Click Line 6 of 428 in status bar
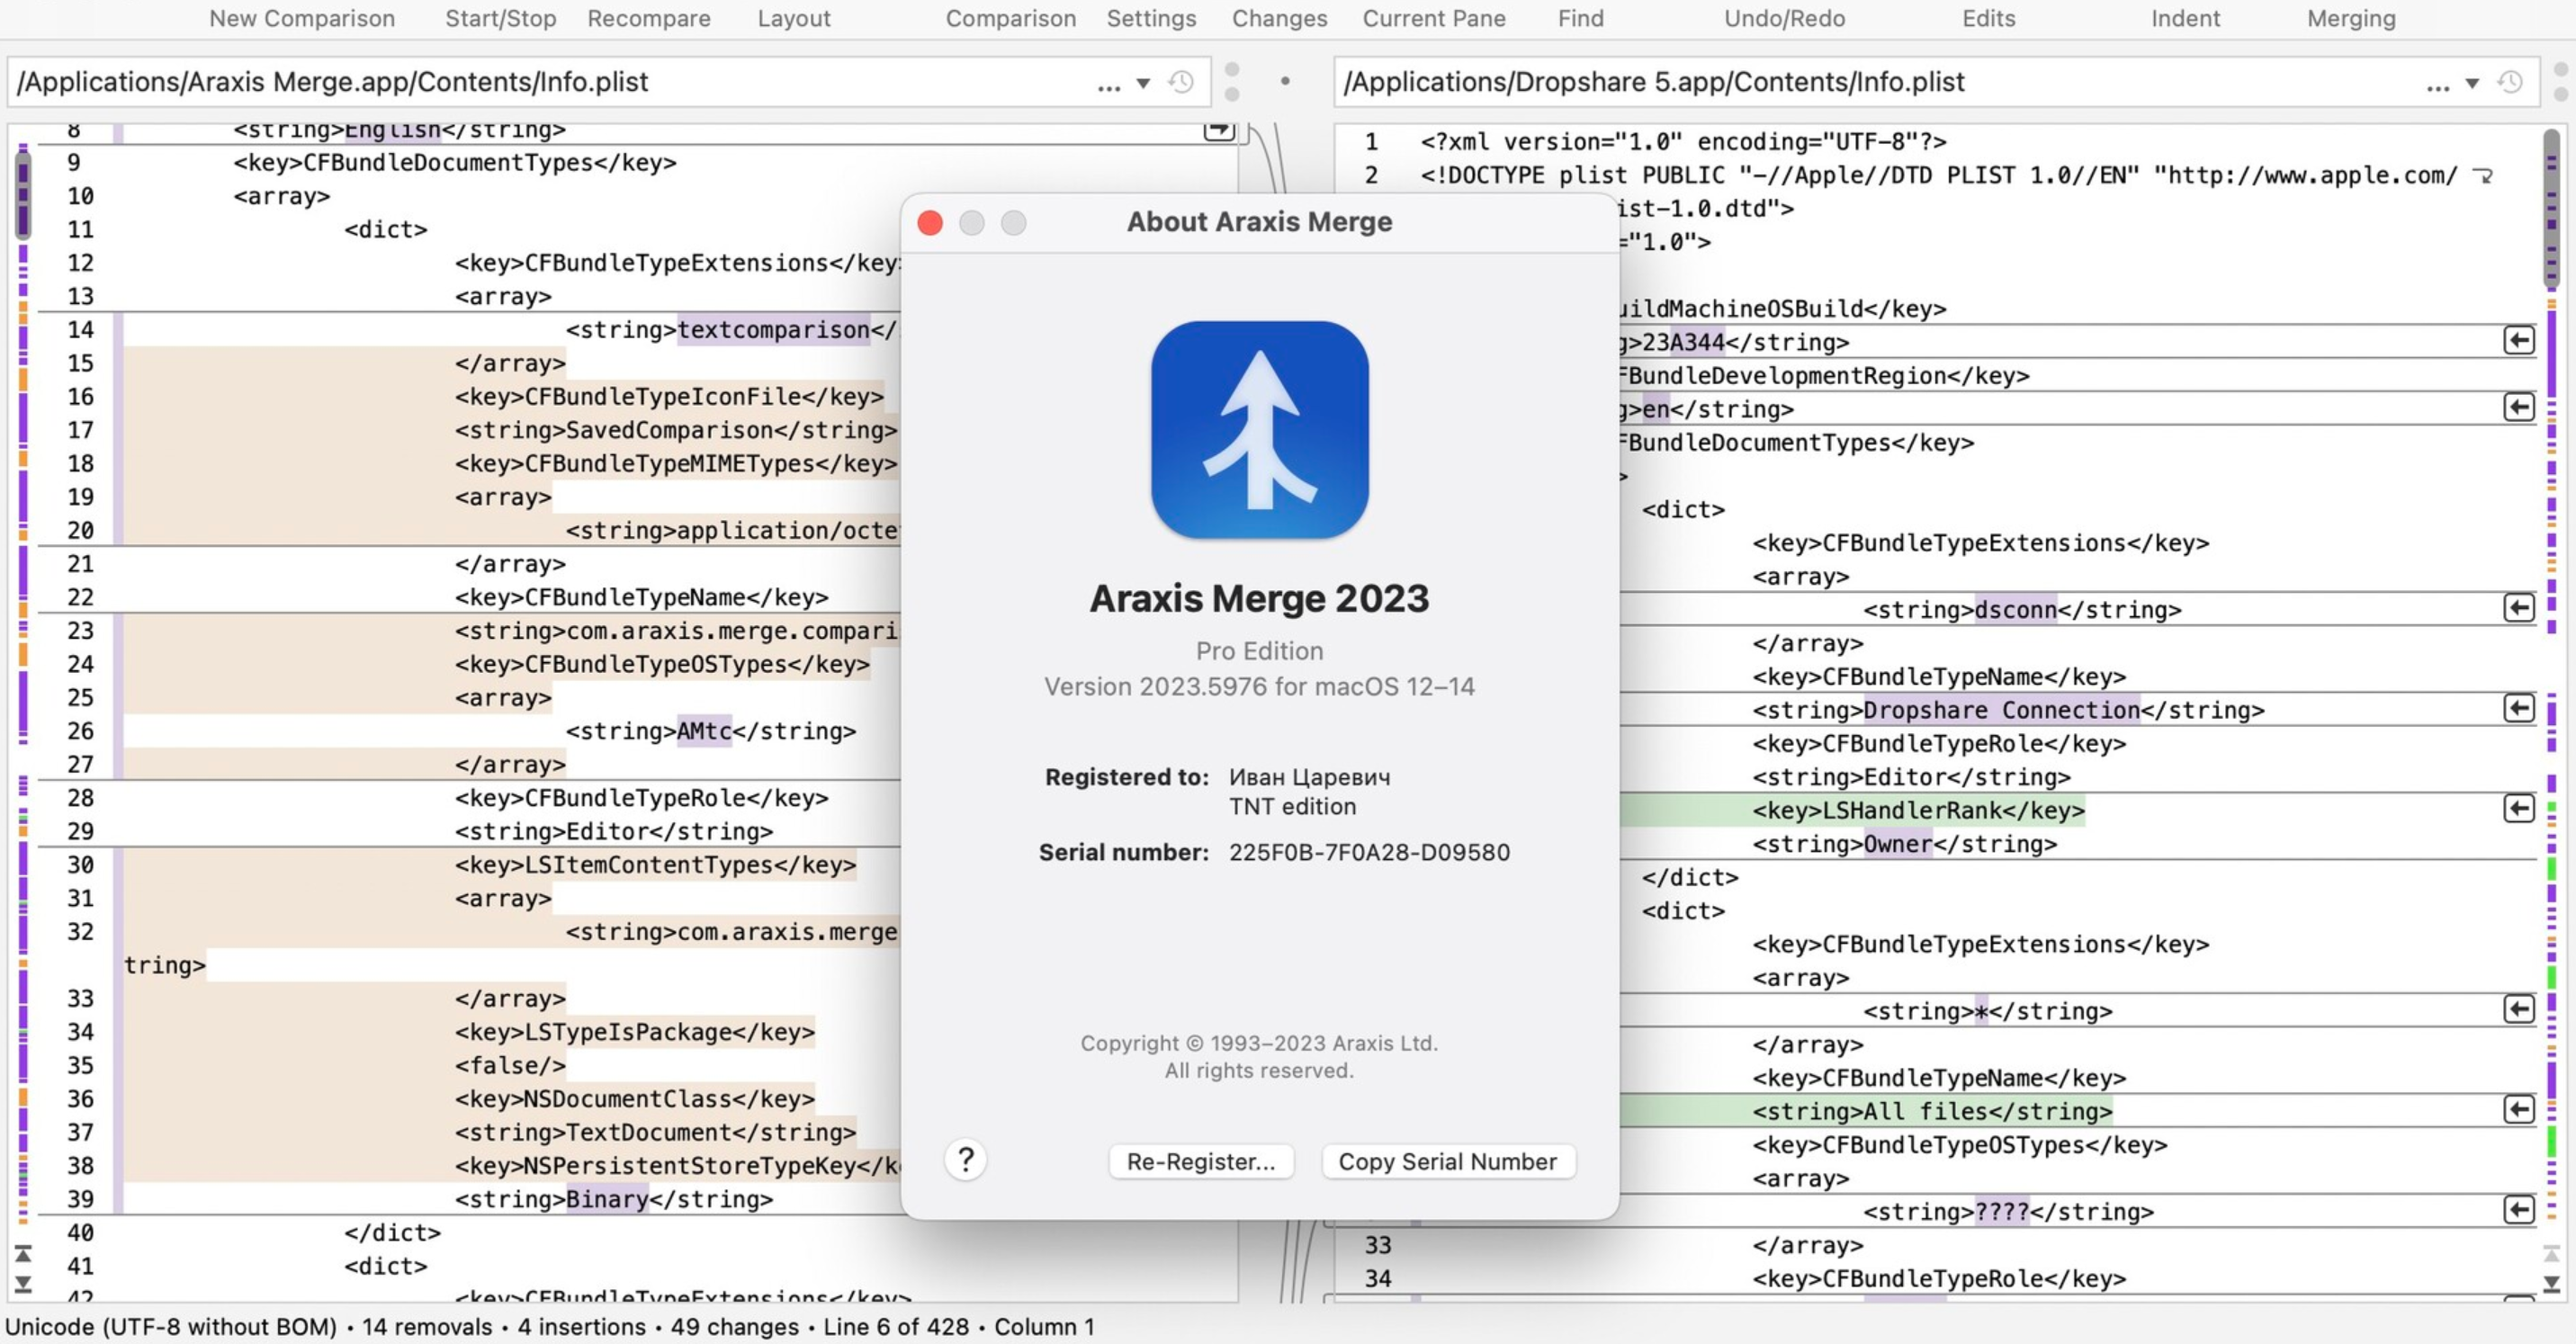Image resolution: width=2576 pixels, height=1344 pixels. pyautogui.click(x=896, y=1326)
